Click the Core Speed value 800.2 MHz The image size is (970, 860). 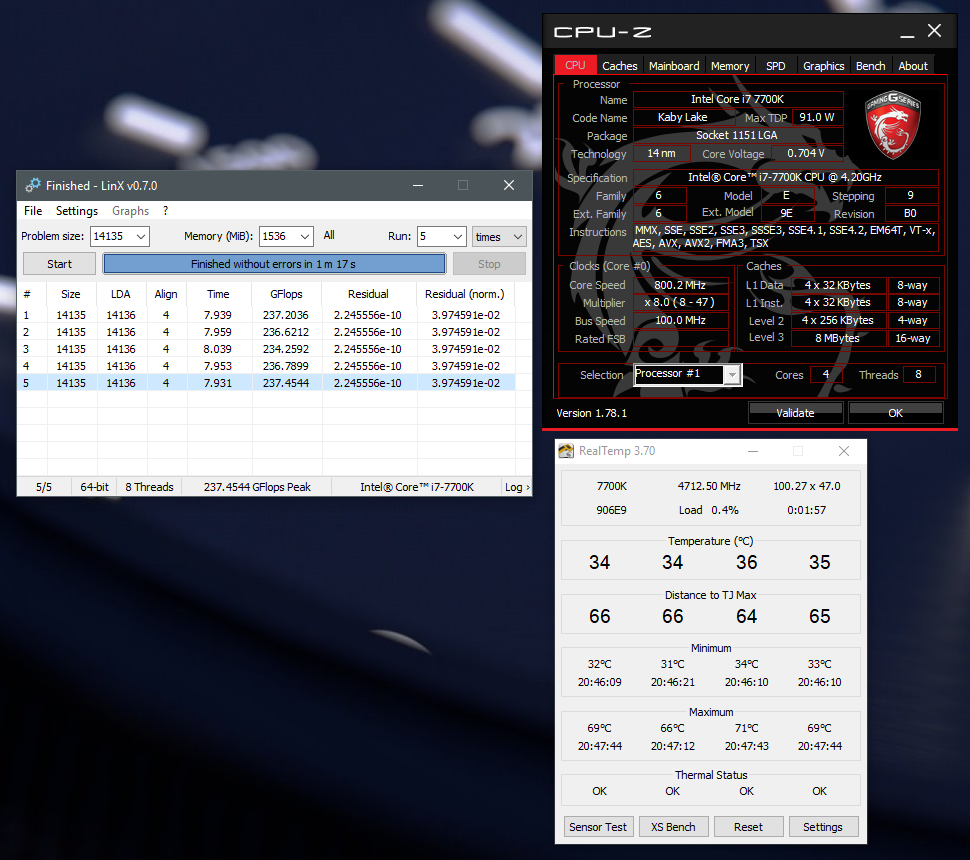pos(680,285)
